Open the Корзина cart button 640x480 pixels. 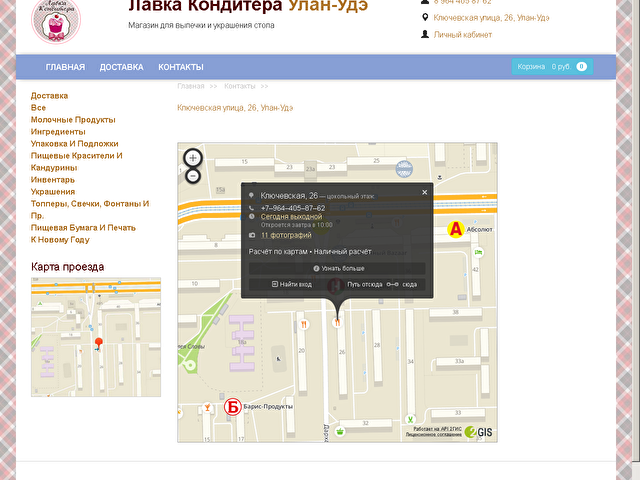[x=552, y=67]
